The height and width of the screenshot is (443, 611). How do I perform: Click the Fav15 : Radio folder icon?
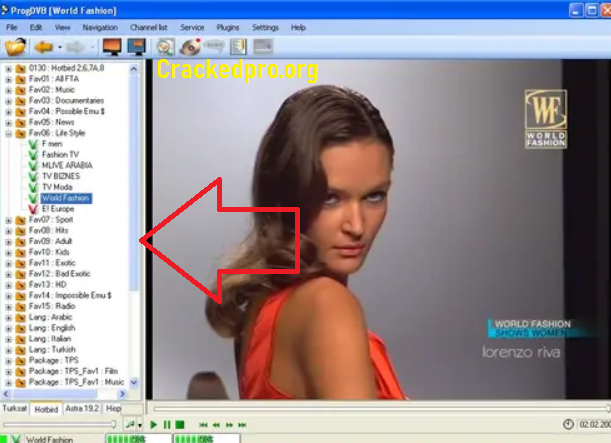pyautogui.click(x=20, y=307)
